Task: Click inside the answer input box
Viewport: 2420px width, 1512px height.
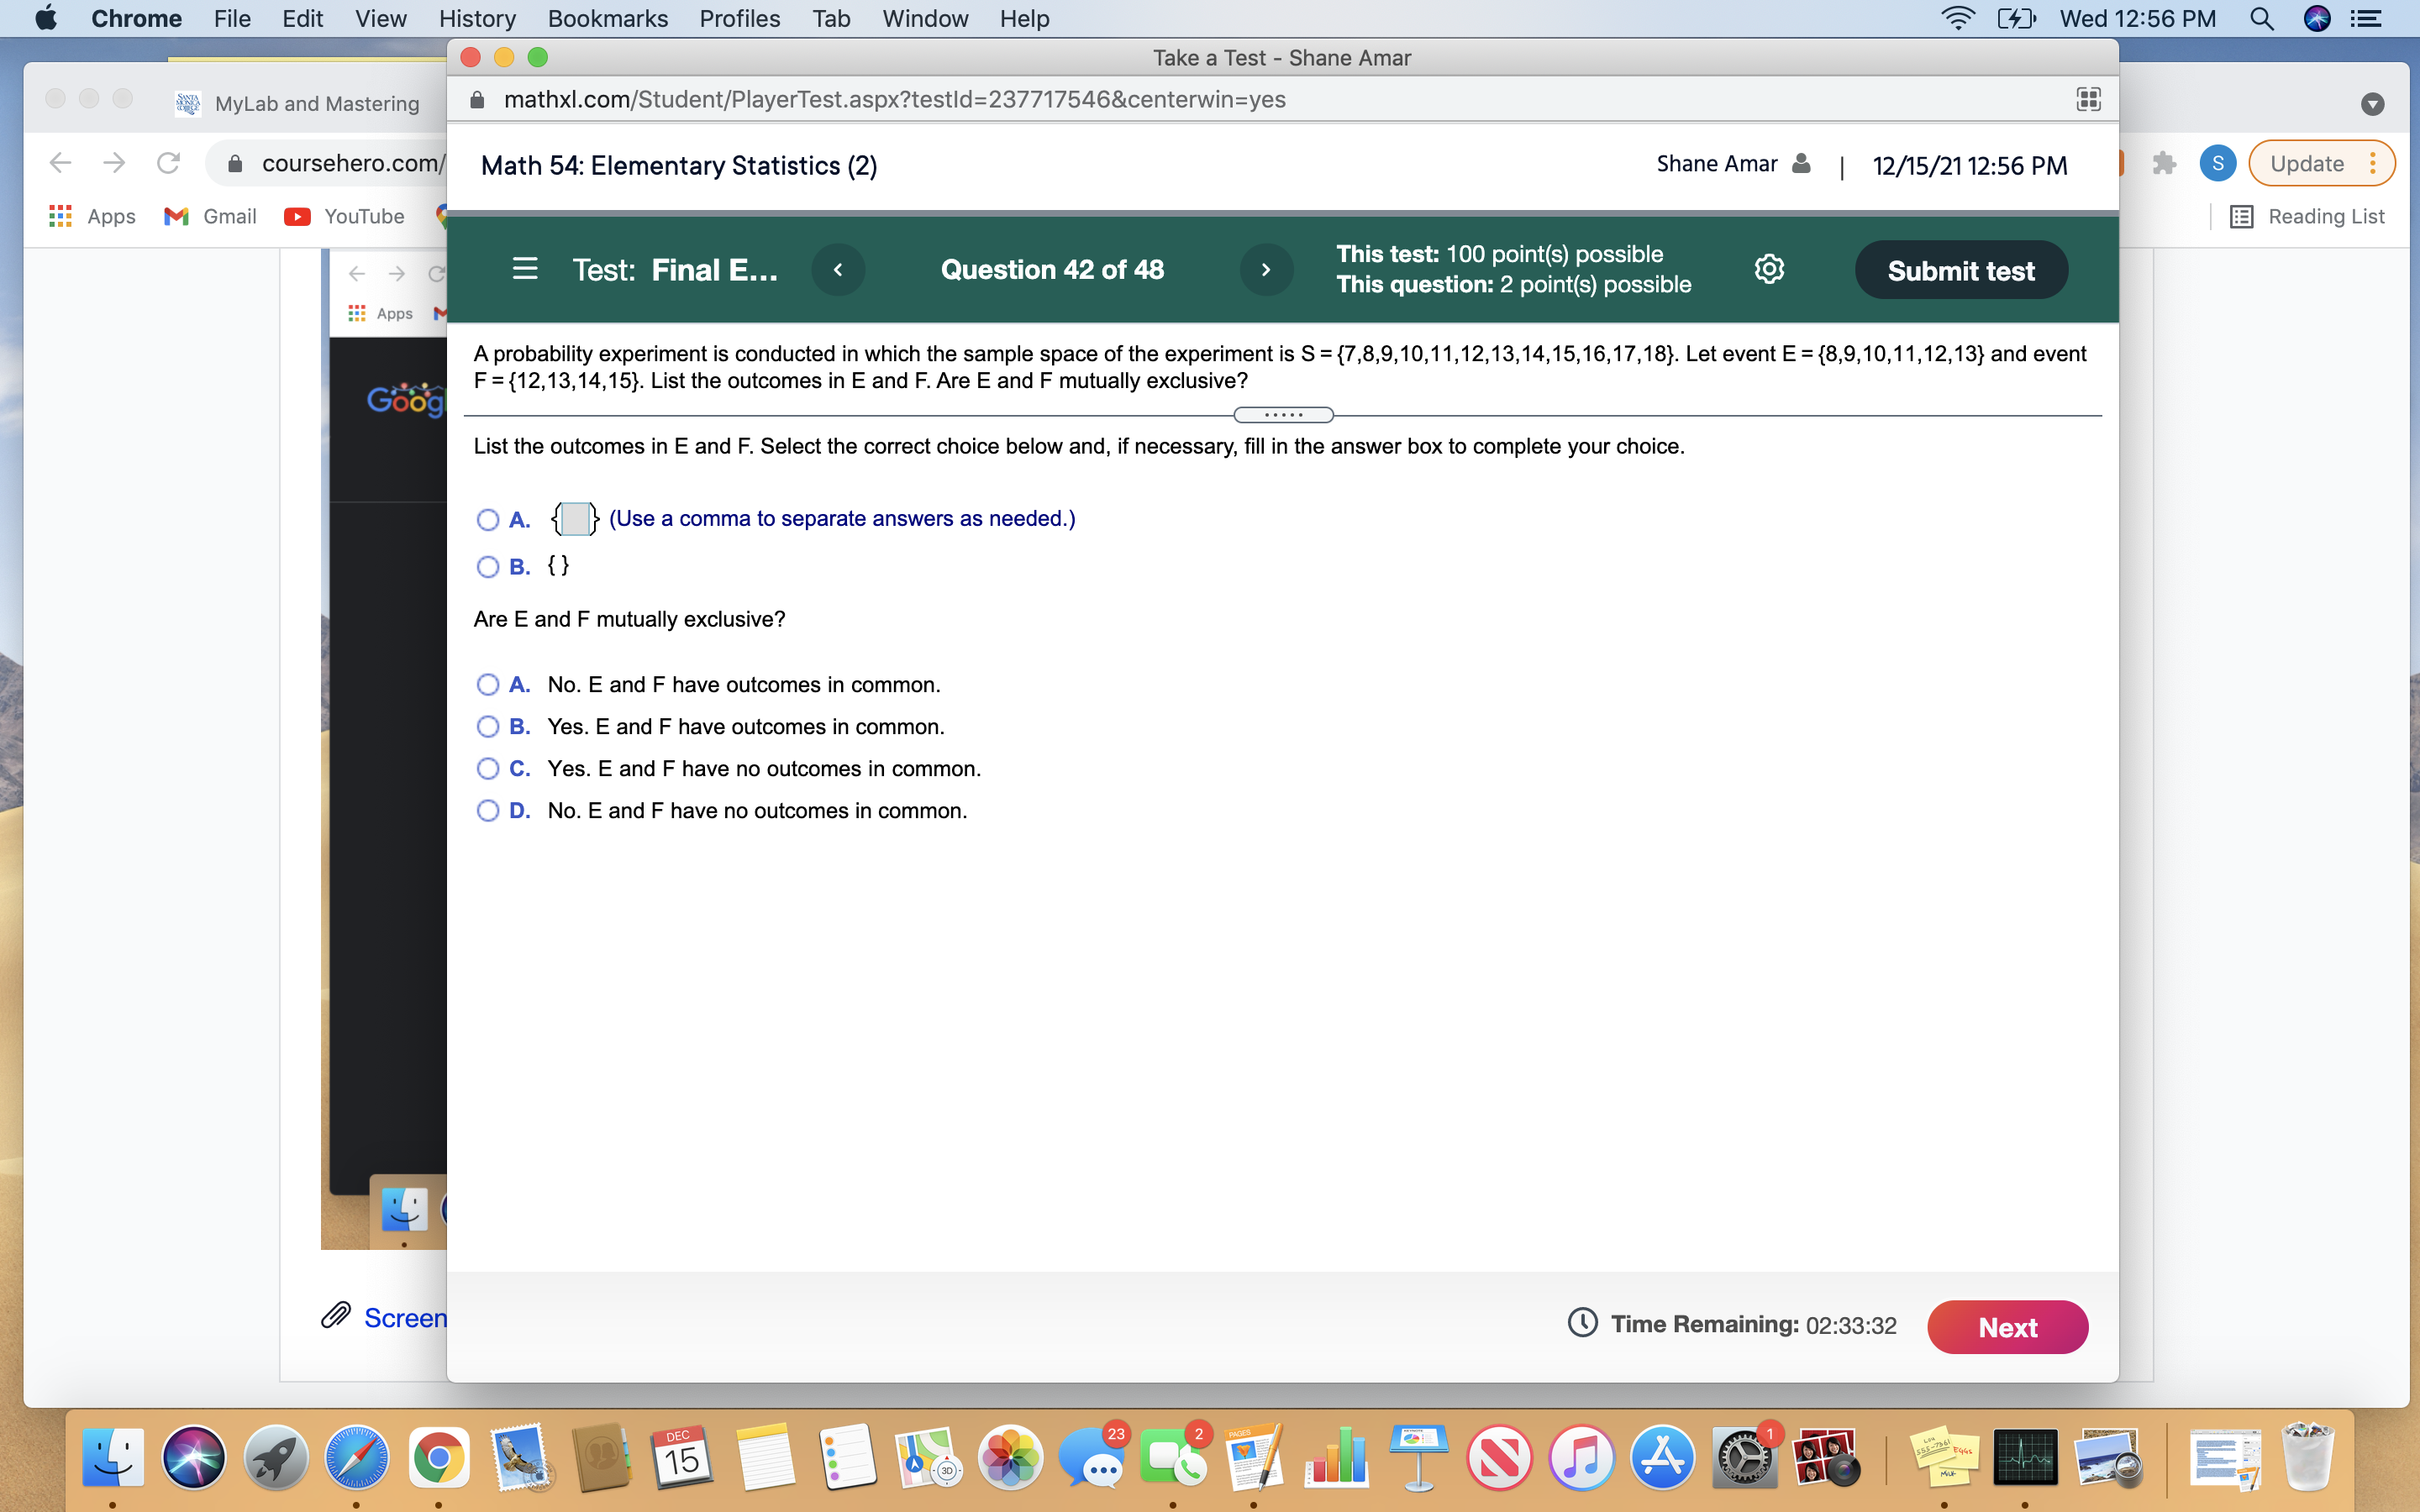Action: (x=574, y=519)
